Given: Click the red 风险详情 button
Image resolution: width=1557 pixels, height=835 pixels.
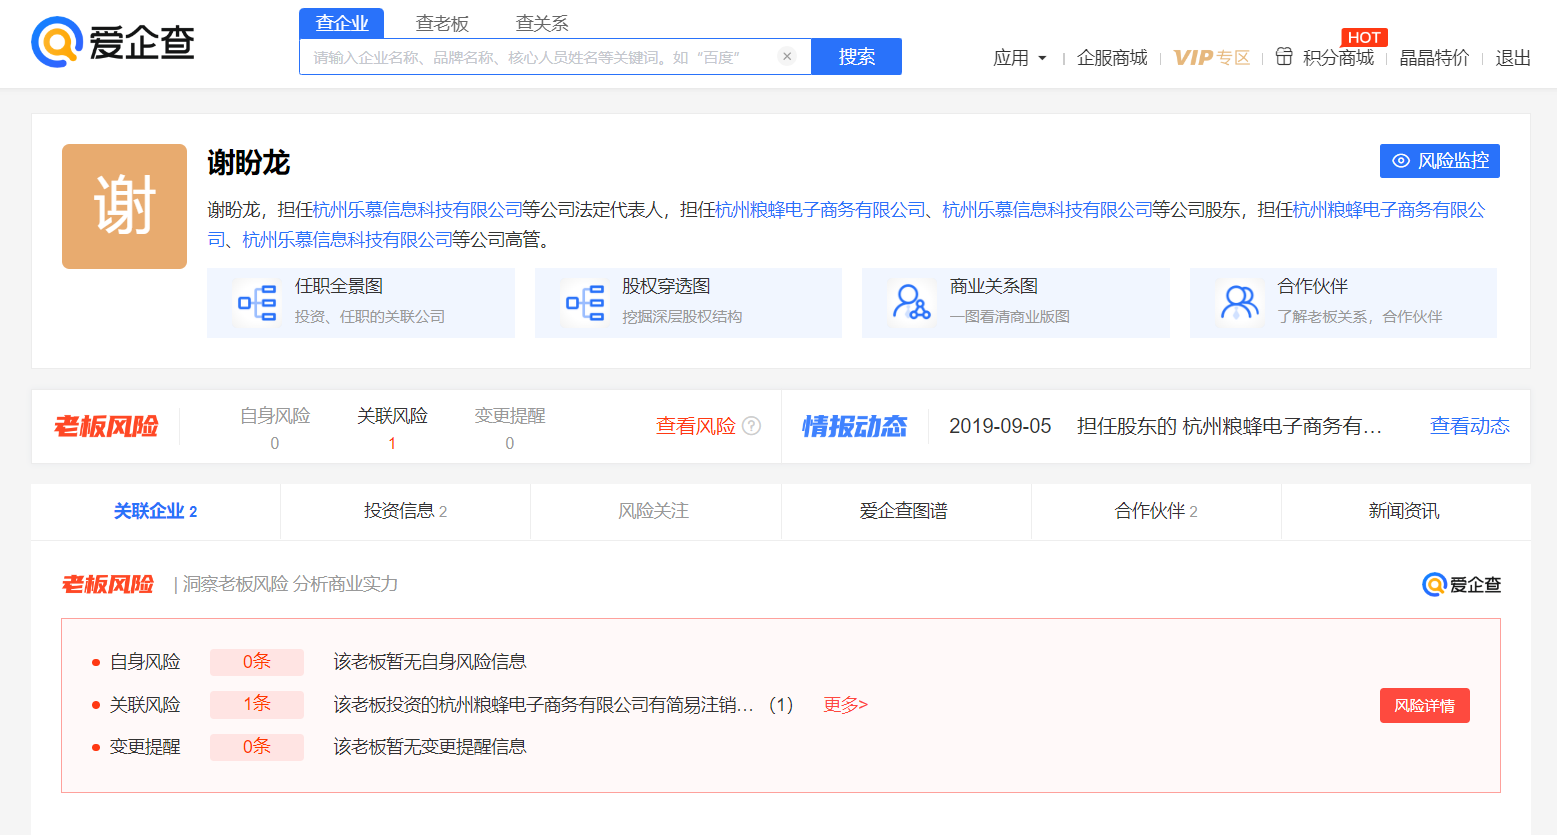Looking at the screenshot, I should click(x=1425, y=705).
